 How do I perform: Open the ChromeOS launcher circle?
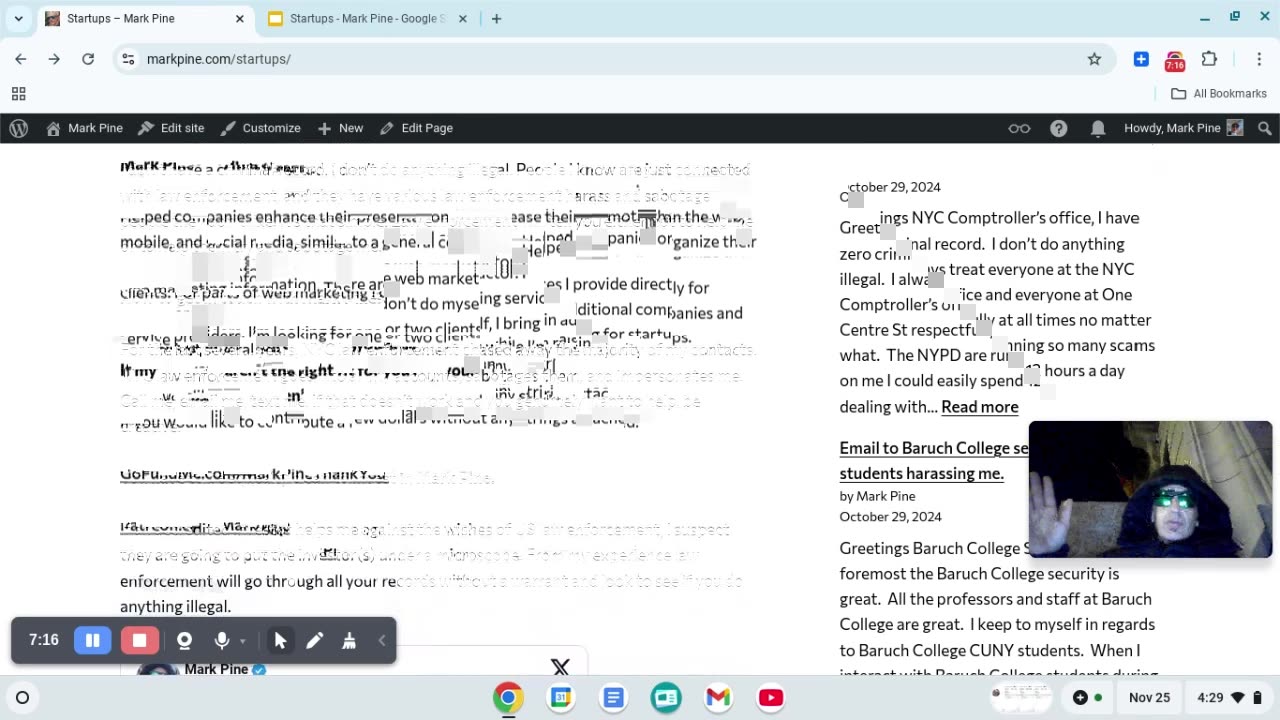[22, 697]
